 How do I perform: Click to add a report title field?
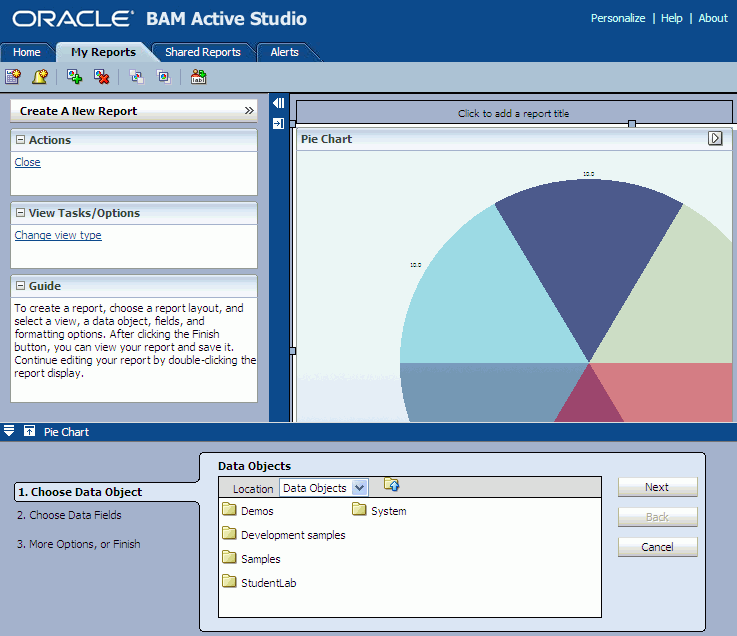coord(514,113)
